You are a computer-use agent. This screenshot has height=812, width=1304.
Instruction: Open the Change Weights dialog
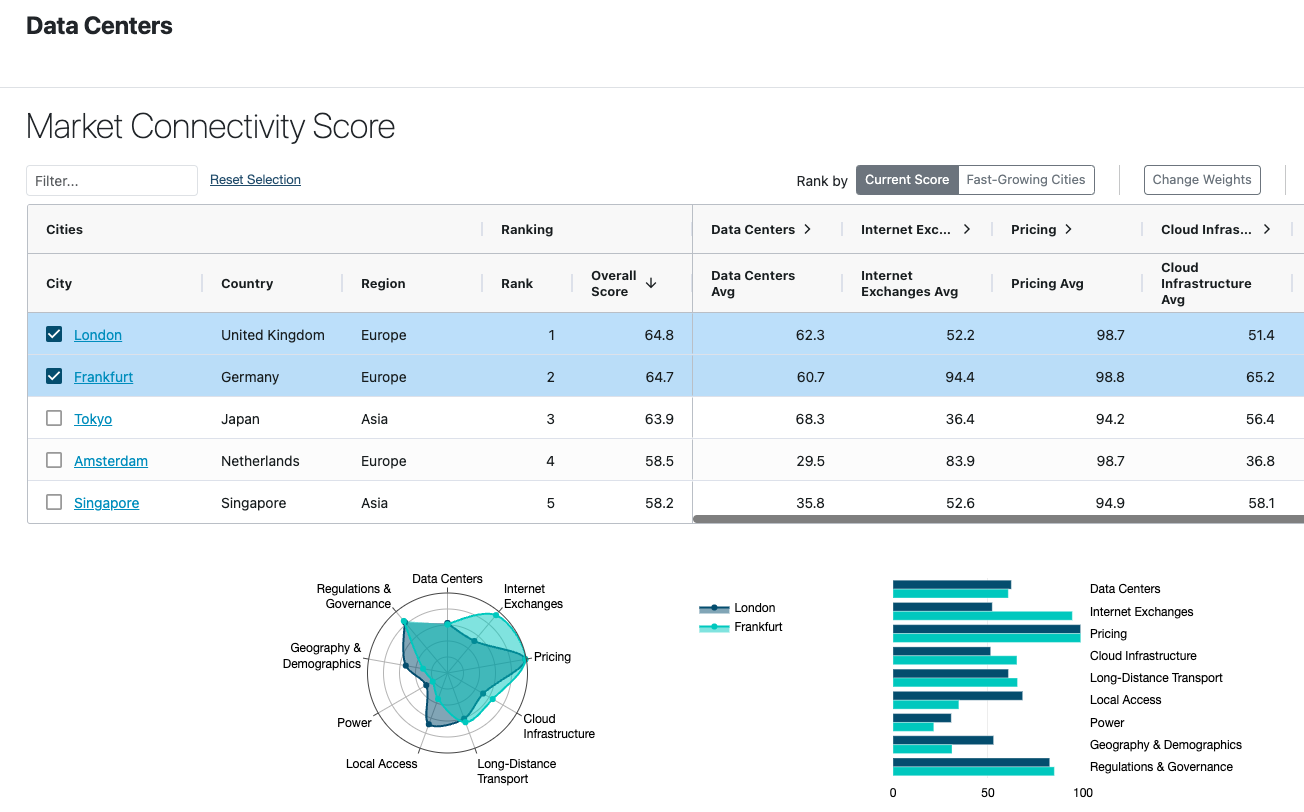[1202, 180]
